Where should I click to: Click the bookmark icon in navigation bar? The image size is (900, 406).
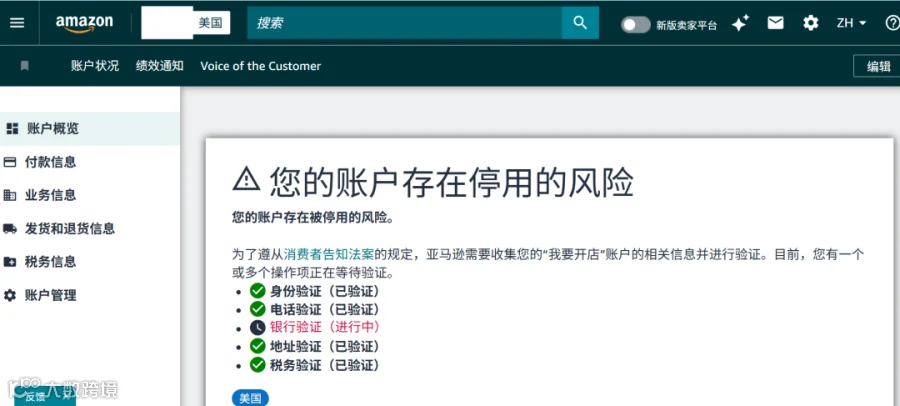coord(24,66)
